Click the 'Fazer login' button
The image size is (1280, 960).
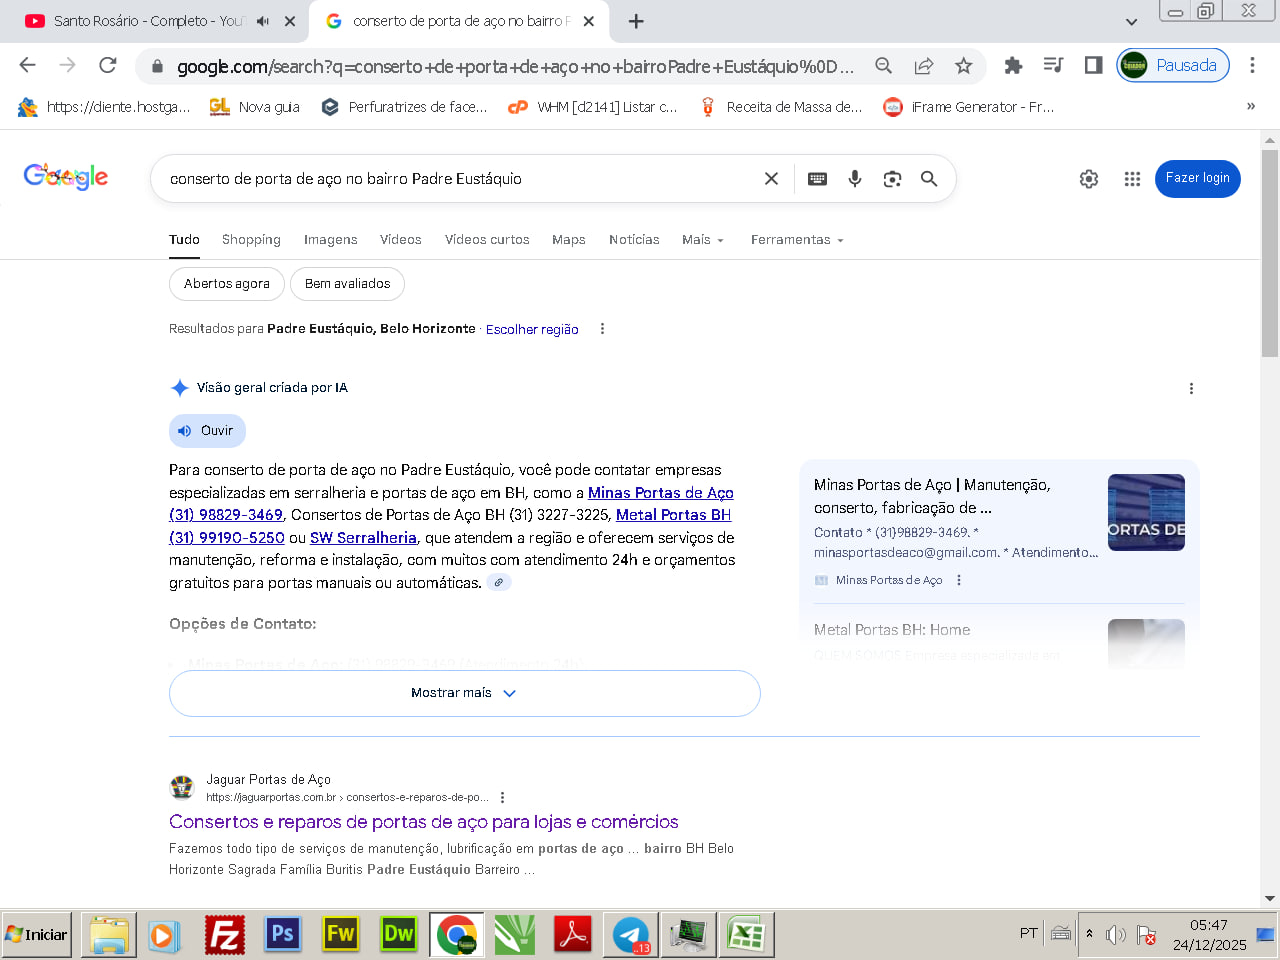coord(1197,178)
